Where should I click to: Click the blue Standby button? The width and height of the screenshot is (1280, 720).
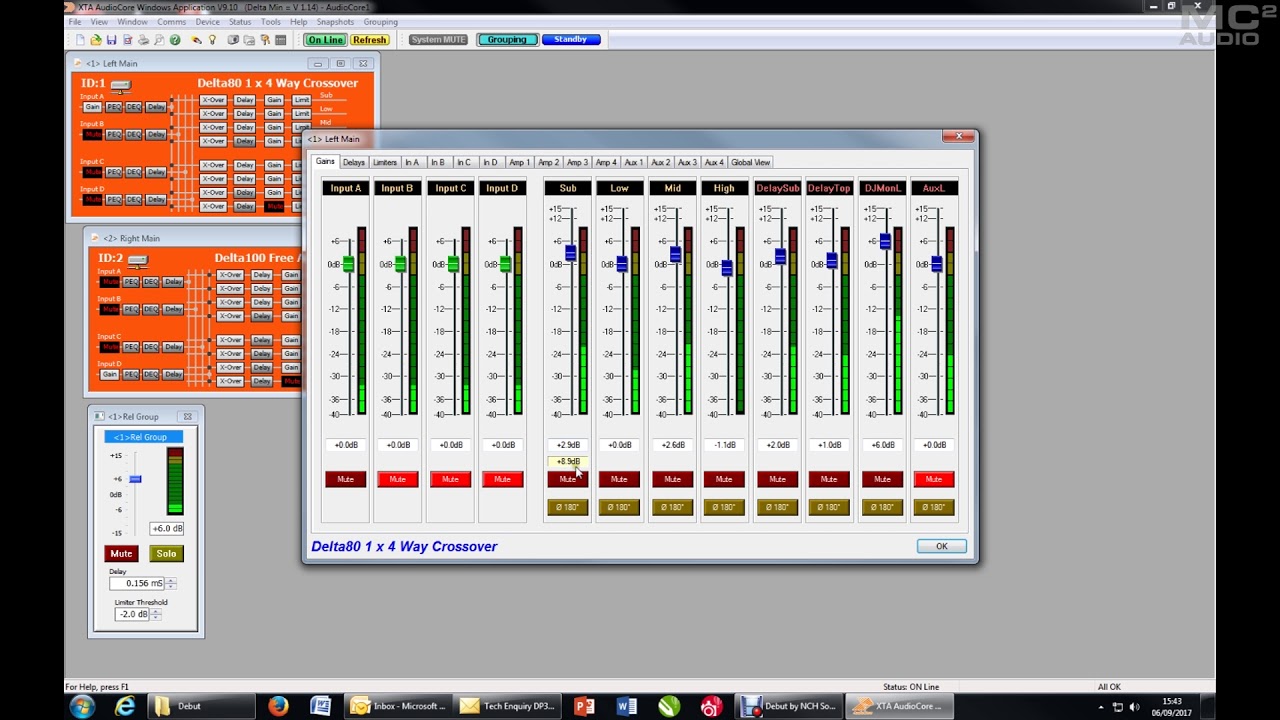(570, 40)
